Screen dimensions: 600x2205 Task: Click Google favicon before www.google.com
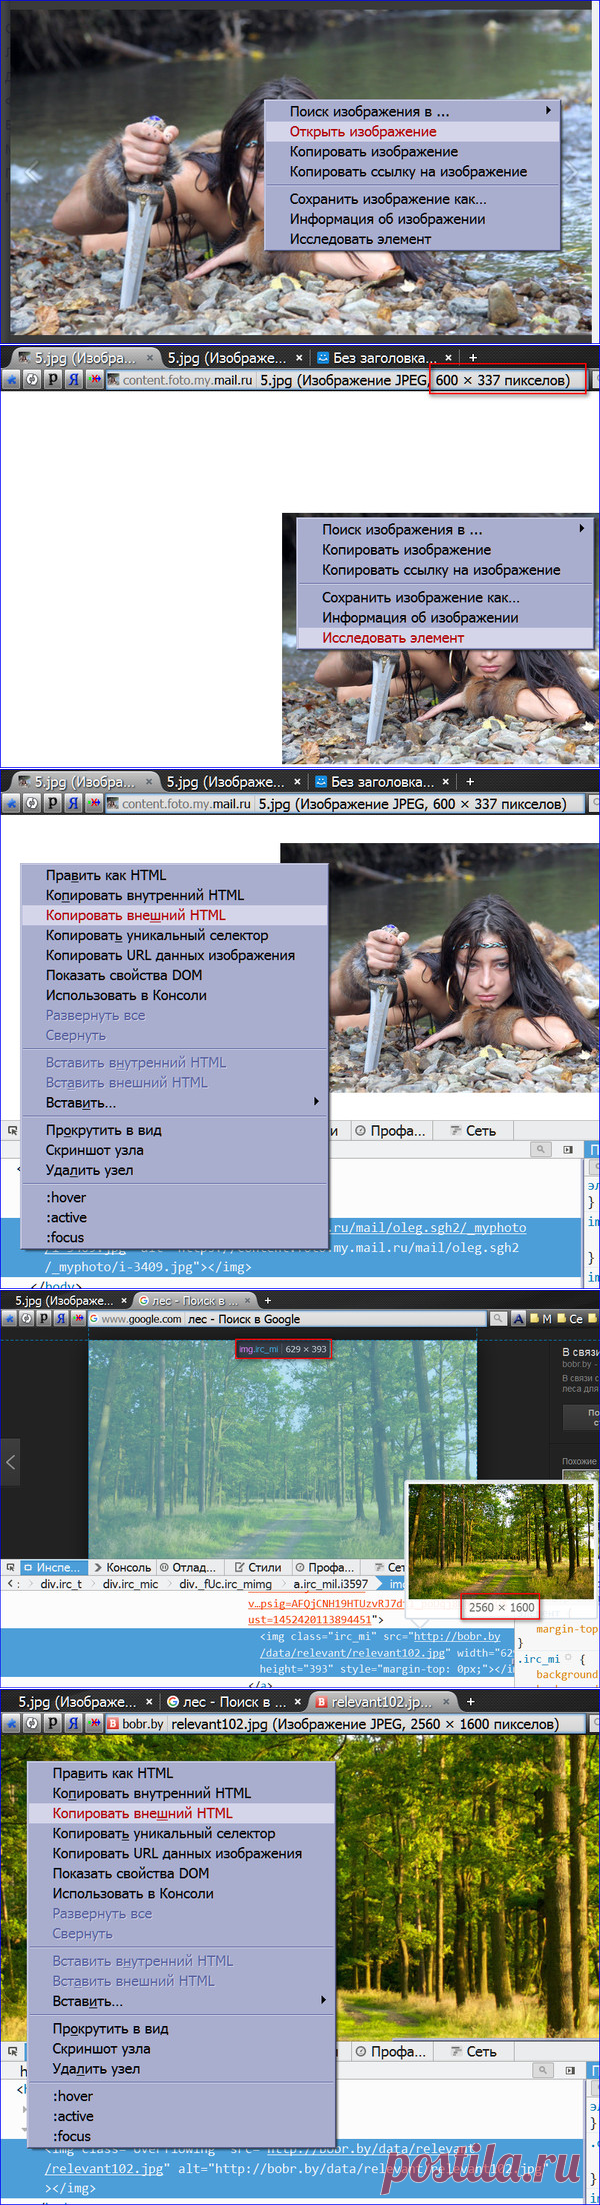pos(94,1319)
